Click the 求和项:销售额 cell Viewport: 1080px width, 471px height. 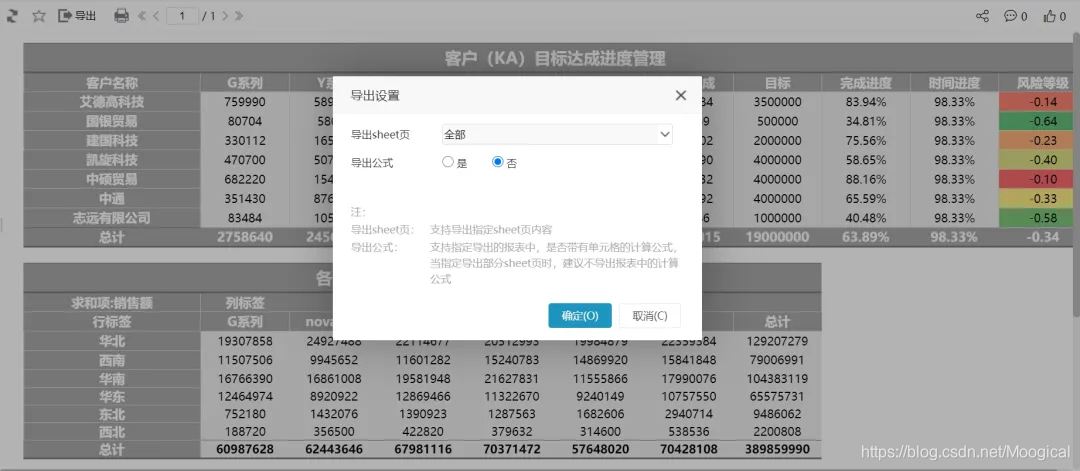[x=112, y=302]
